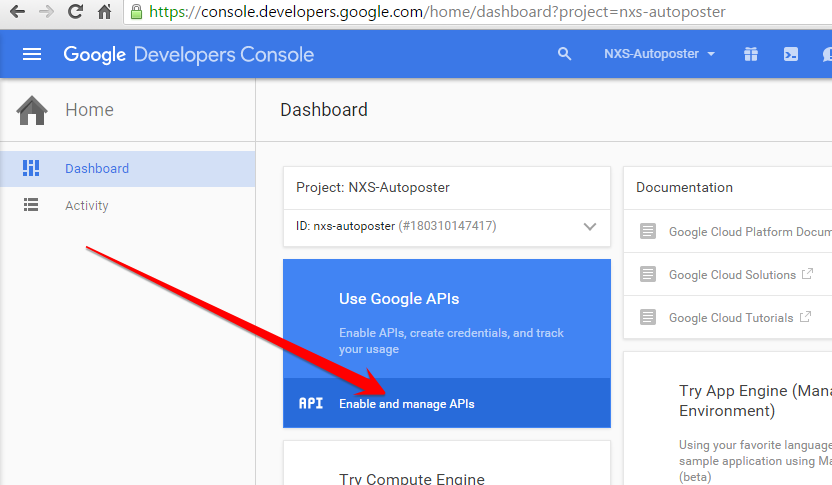Screen dimensions: 832x485
Task: Click the browser forward arrow
Action: [x=46, y=12]
